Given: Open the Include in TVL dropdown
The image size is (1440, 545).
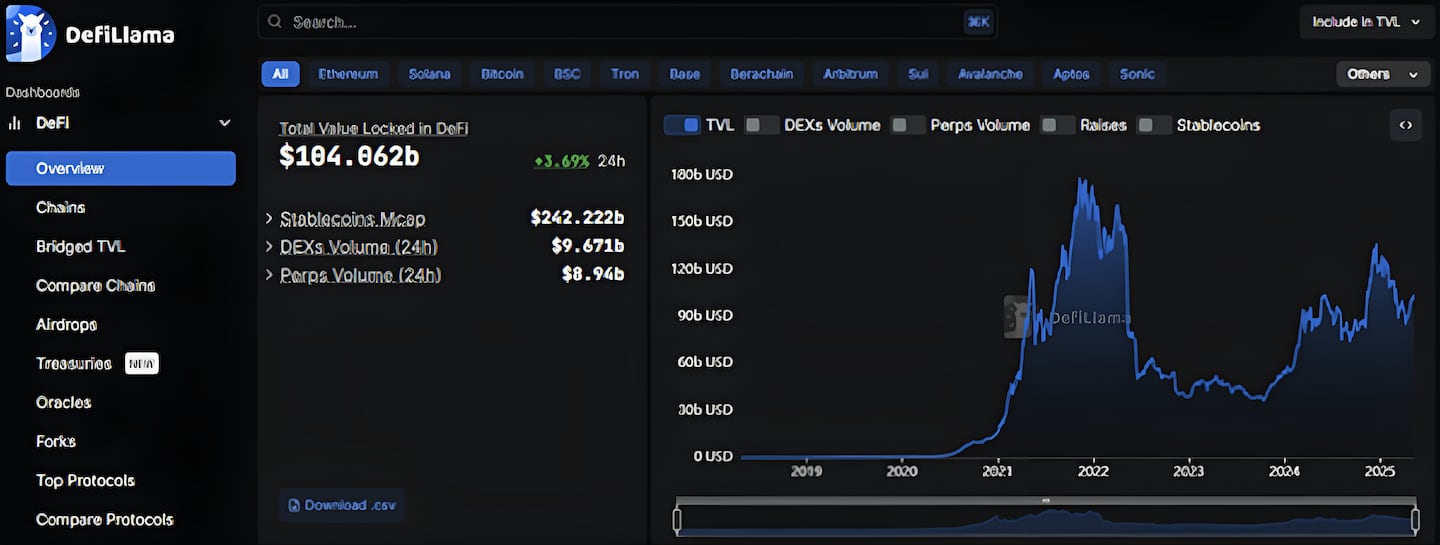Looking at the screenshot, I should 1366,22.
